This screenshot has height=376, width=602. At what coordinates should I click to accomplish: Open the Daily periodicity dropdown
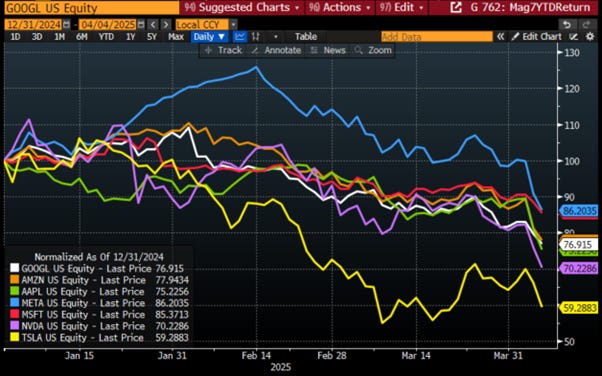209,37
